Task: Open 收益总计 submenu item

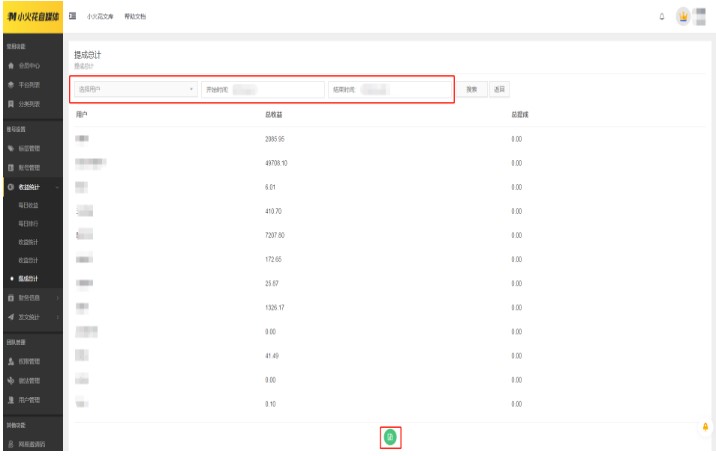Action: tap(28, 260)
